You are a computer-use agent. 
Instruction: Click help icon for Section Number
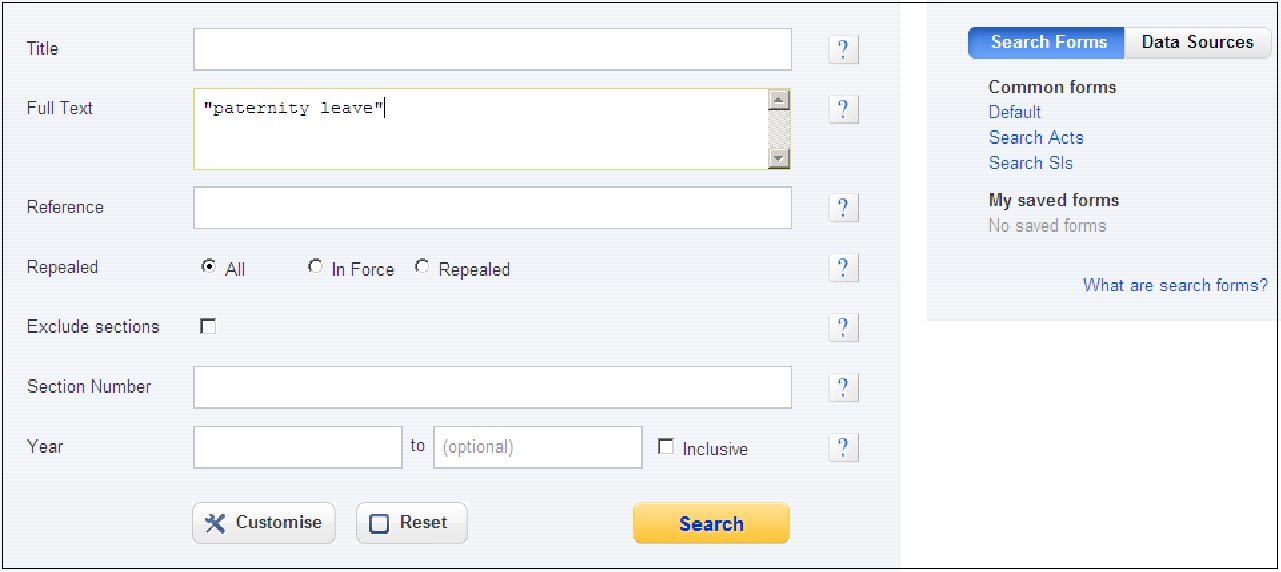pos(843,387)
